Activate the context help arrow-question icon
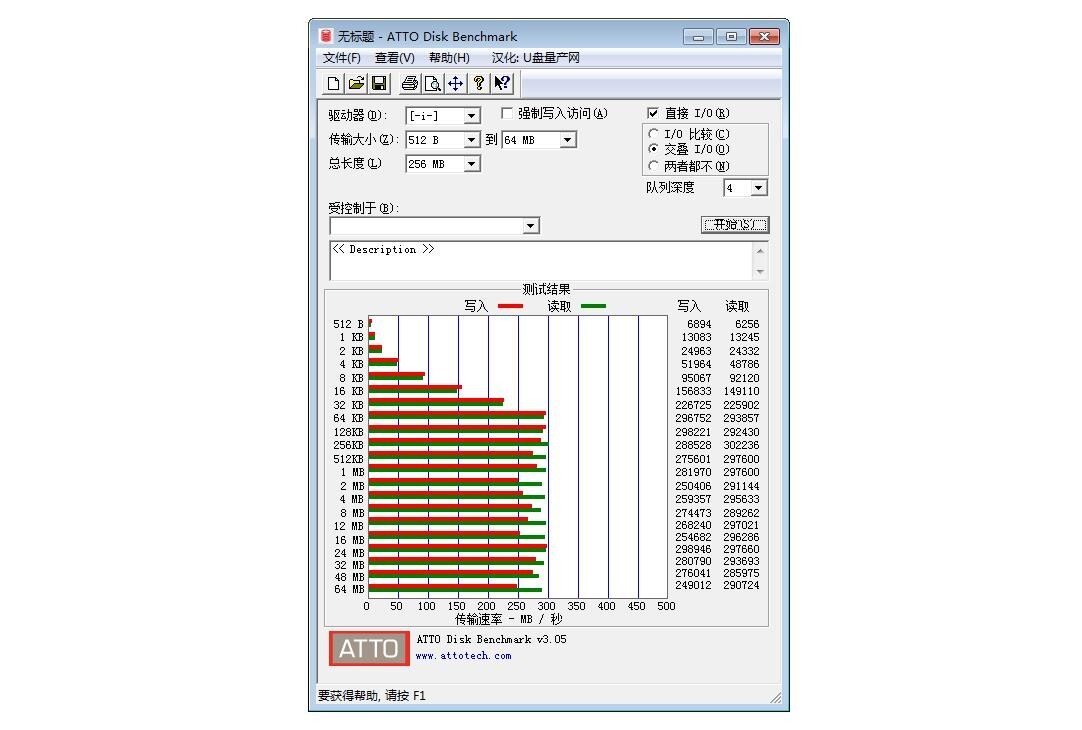 coord(502,83)
